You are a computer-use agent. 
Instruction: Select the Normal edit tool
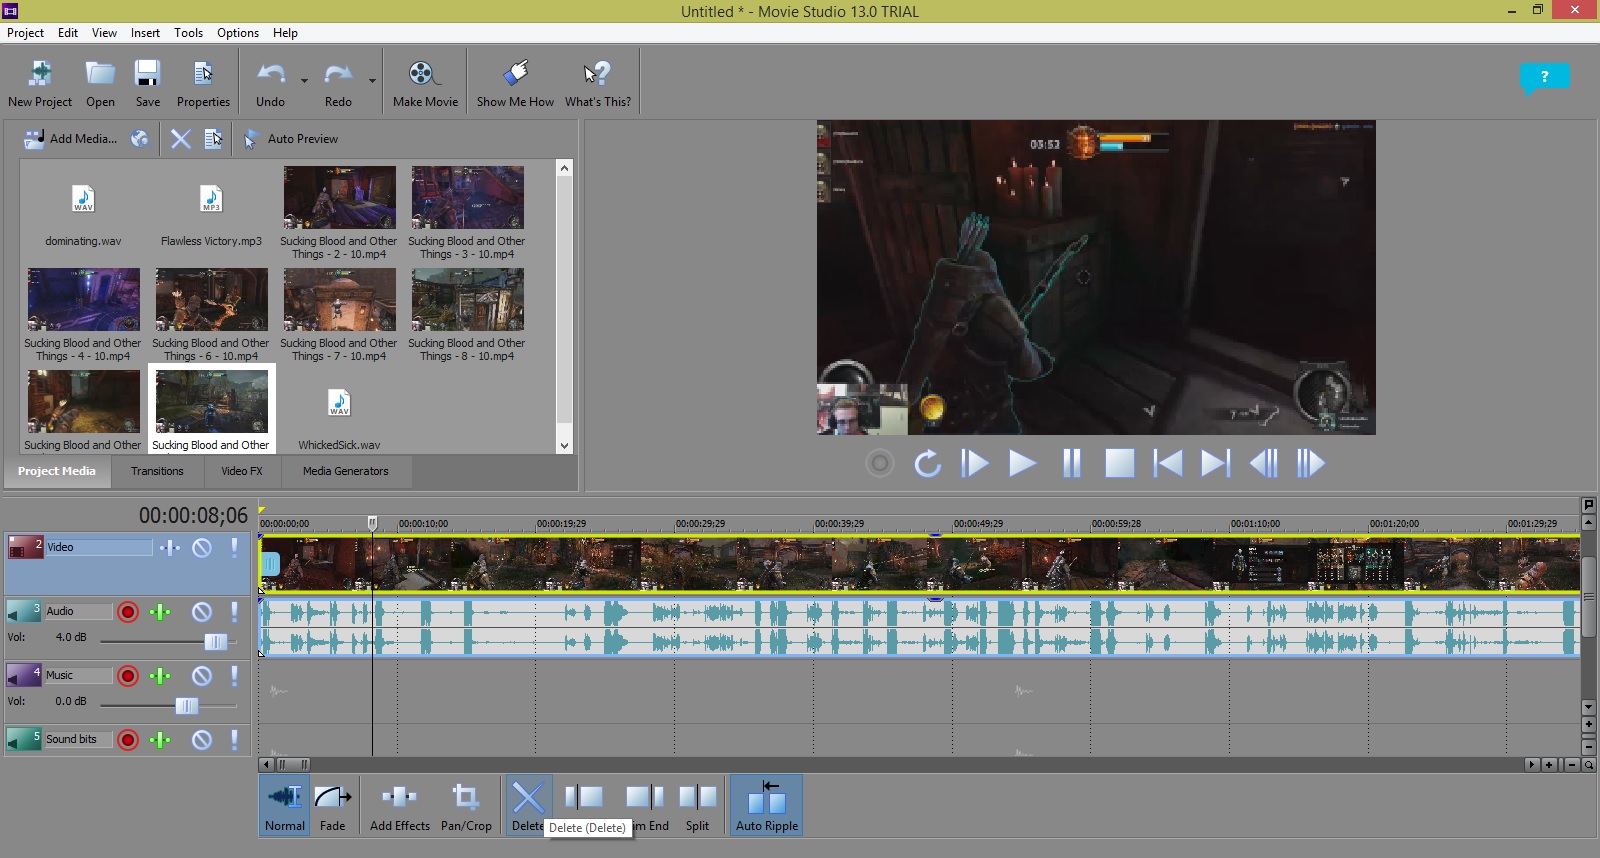coord(285,805)
